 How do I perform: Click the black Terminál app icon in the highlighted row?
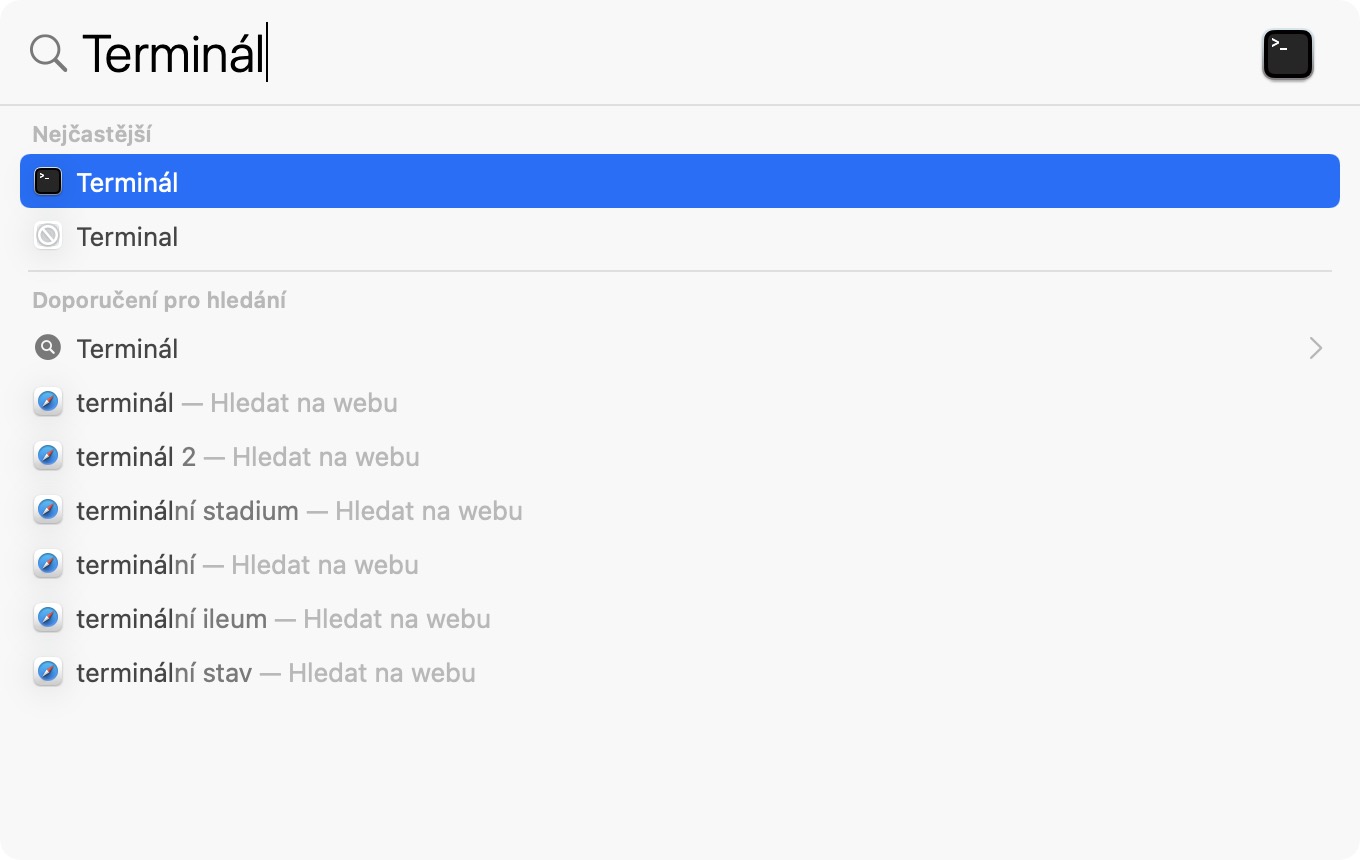click(x=48, y=182)
